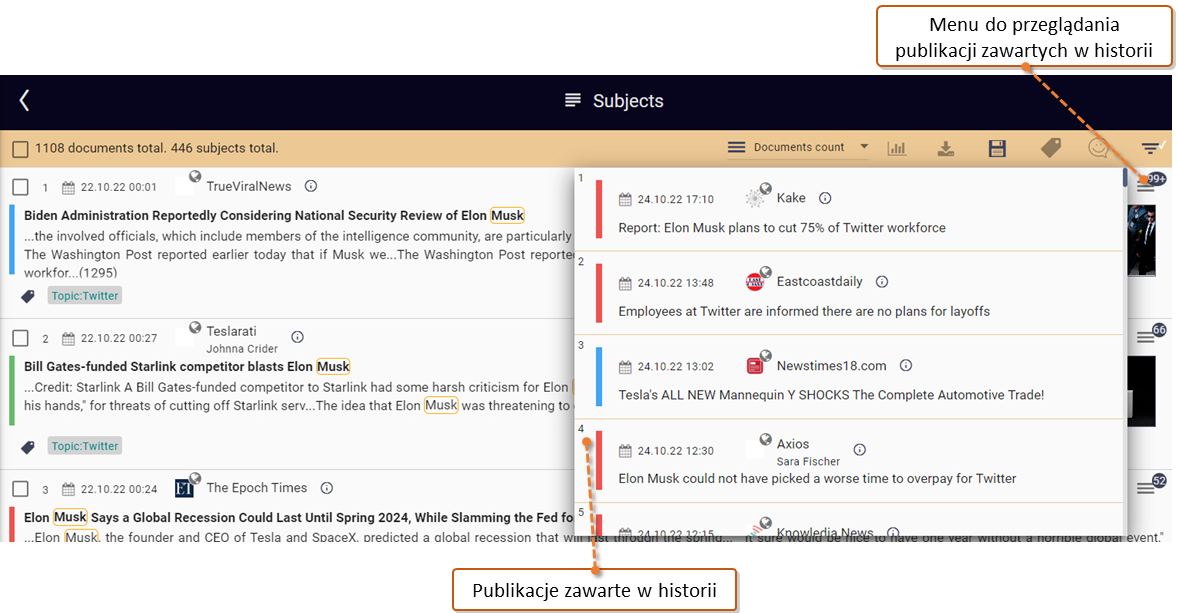Open Elon Musk Global Recession article title
The width and height of the screenshot is (1178, 613).
(298, 517)
